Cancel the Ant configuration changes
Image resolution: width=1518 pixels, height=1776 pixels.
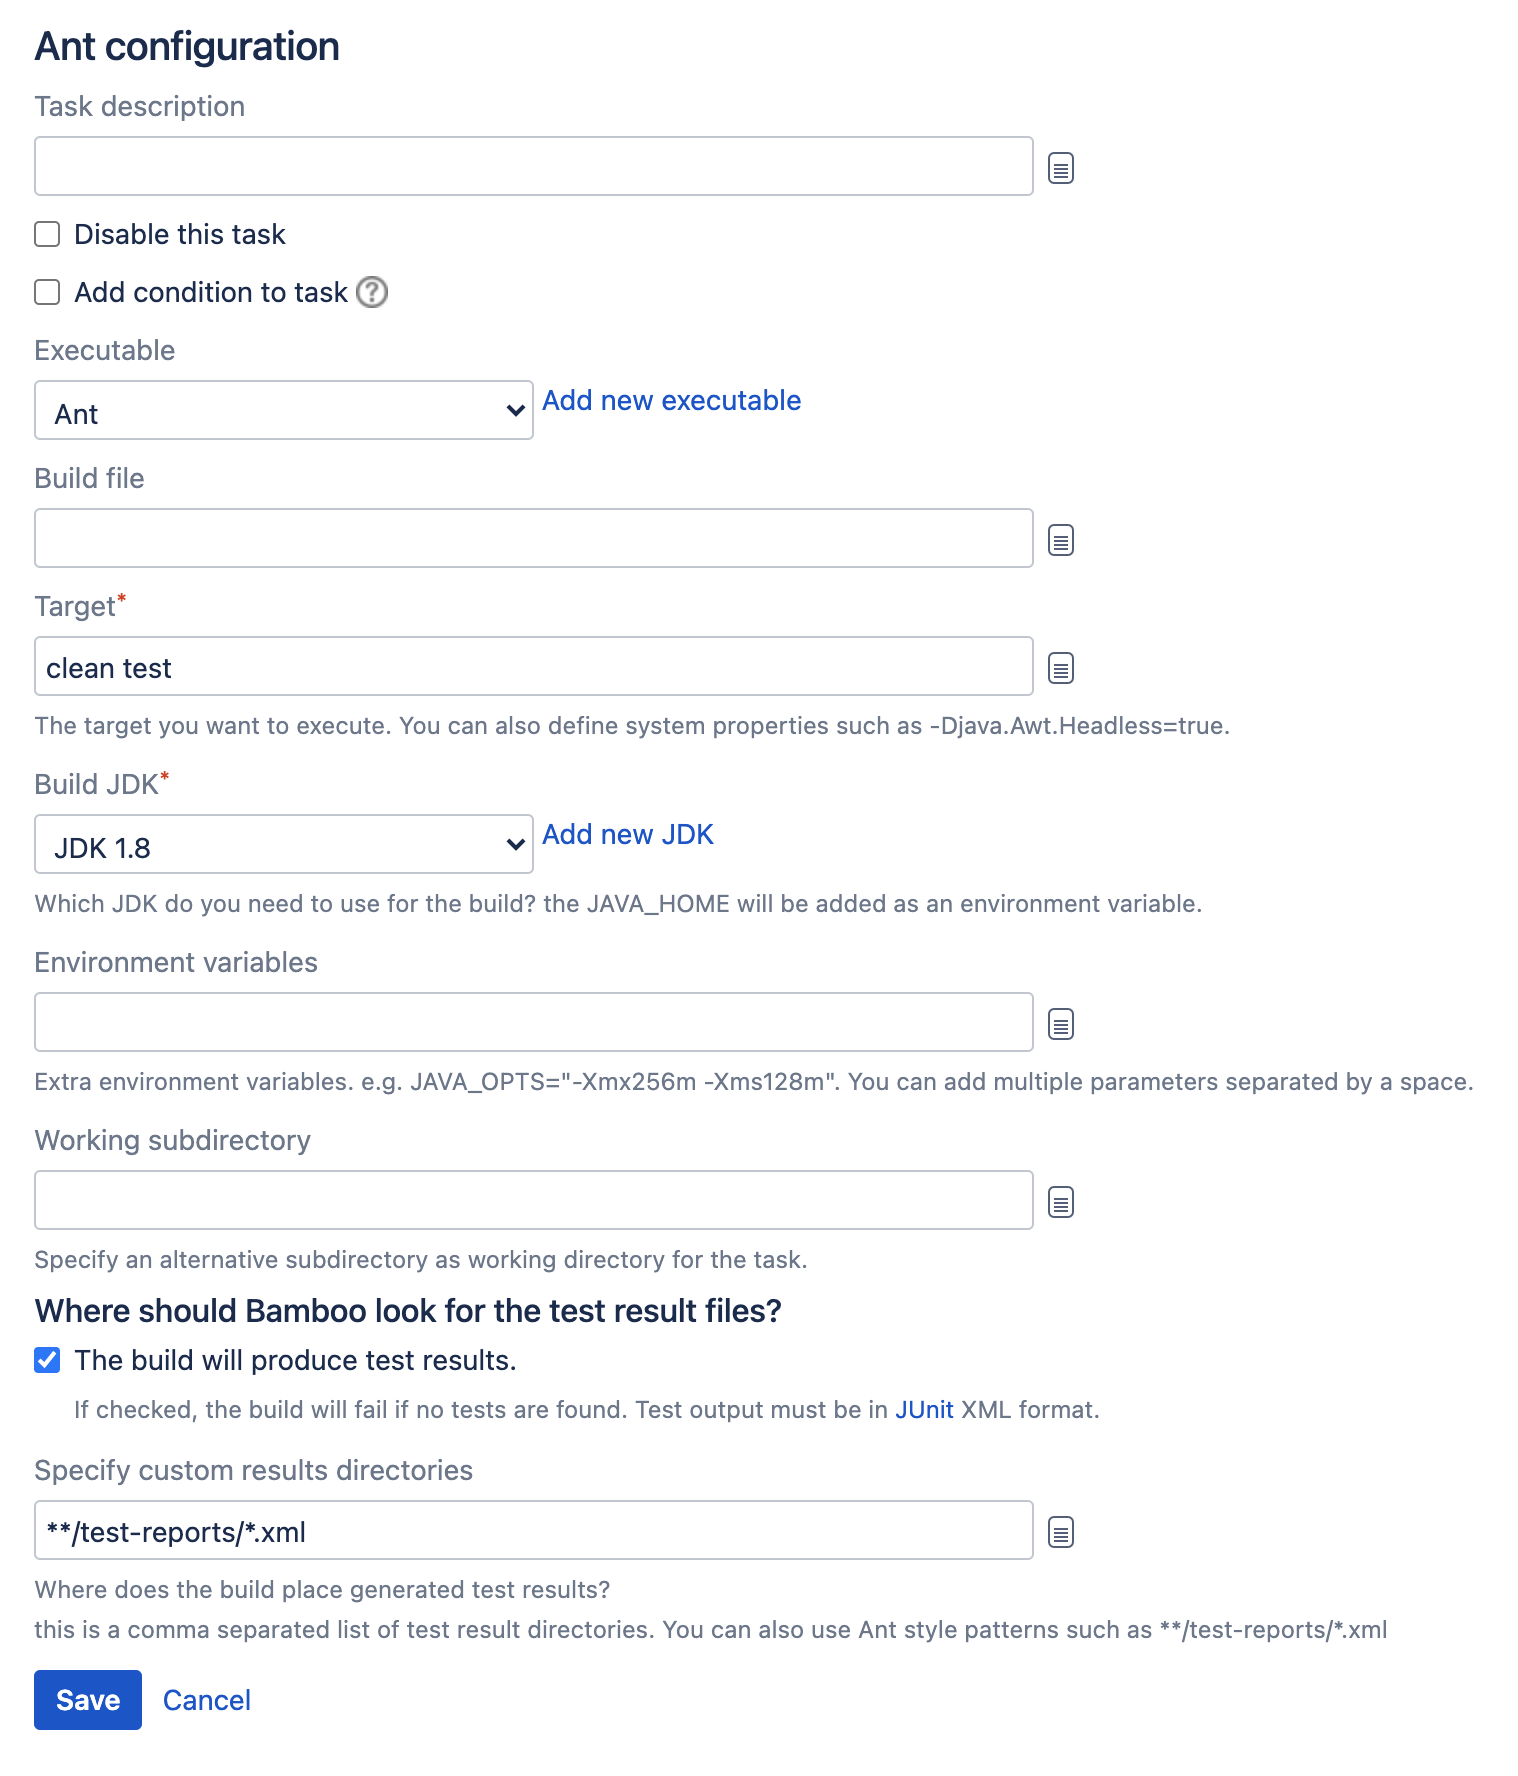206,1700
